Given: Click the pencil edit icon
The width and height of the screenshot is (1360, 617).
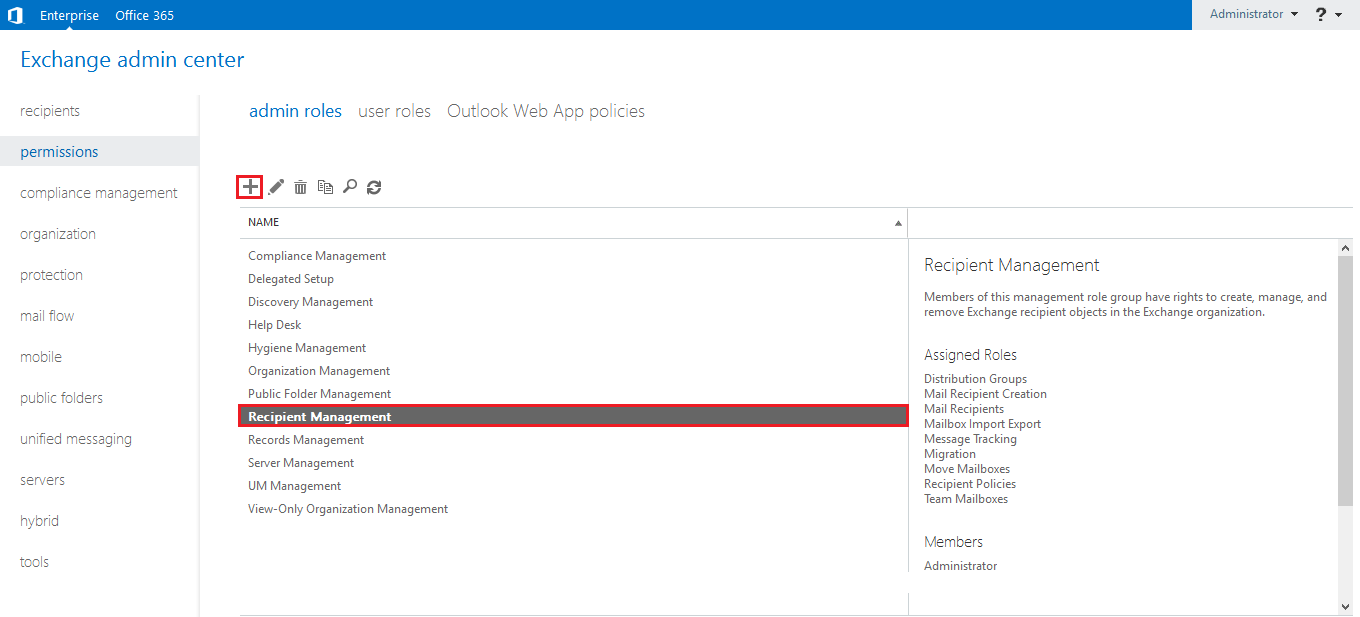Looking at the screenshot, I should click(276, 187).
